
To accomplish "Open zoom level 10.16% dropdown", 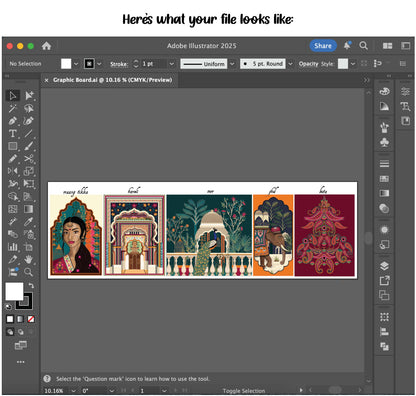I will 73,390.
